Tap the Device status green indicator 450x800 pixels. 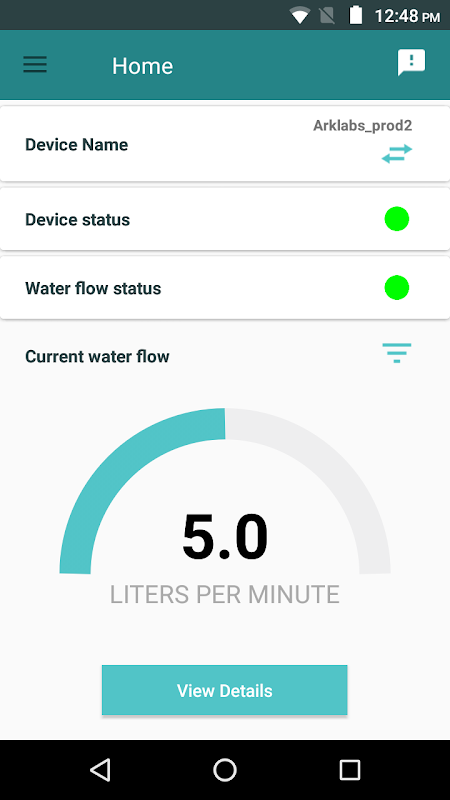pyautogui.click(x=397, y=219)
